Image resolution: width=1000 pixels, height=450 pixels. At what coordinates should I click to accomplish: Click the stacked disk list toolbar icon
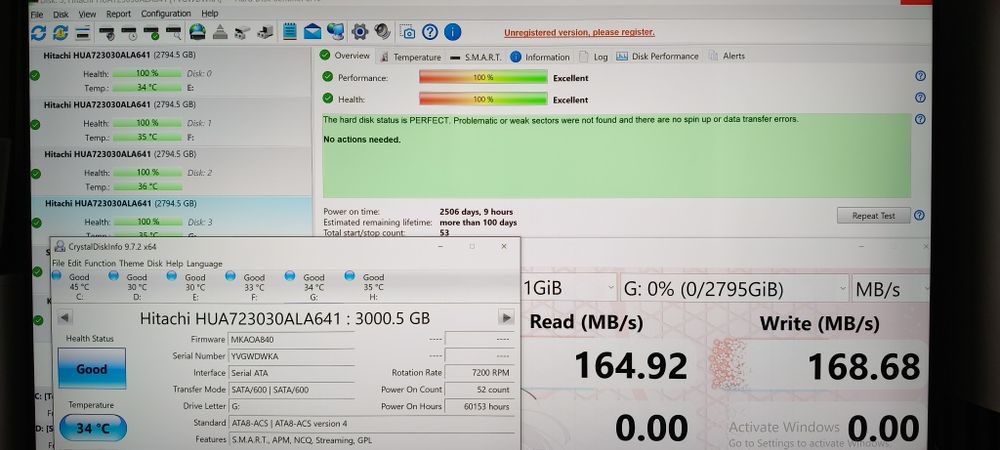82,33
